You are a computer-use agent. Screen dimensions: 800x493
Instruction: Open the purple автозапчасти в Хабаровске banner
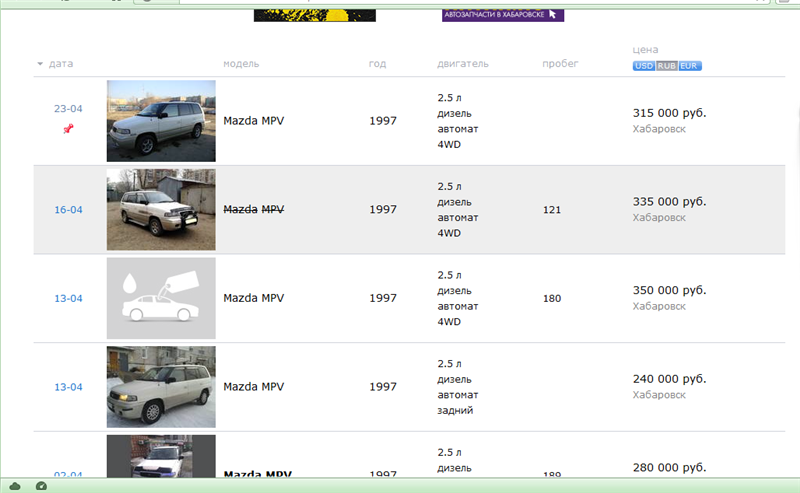click(x=503, y=15)
